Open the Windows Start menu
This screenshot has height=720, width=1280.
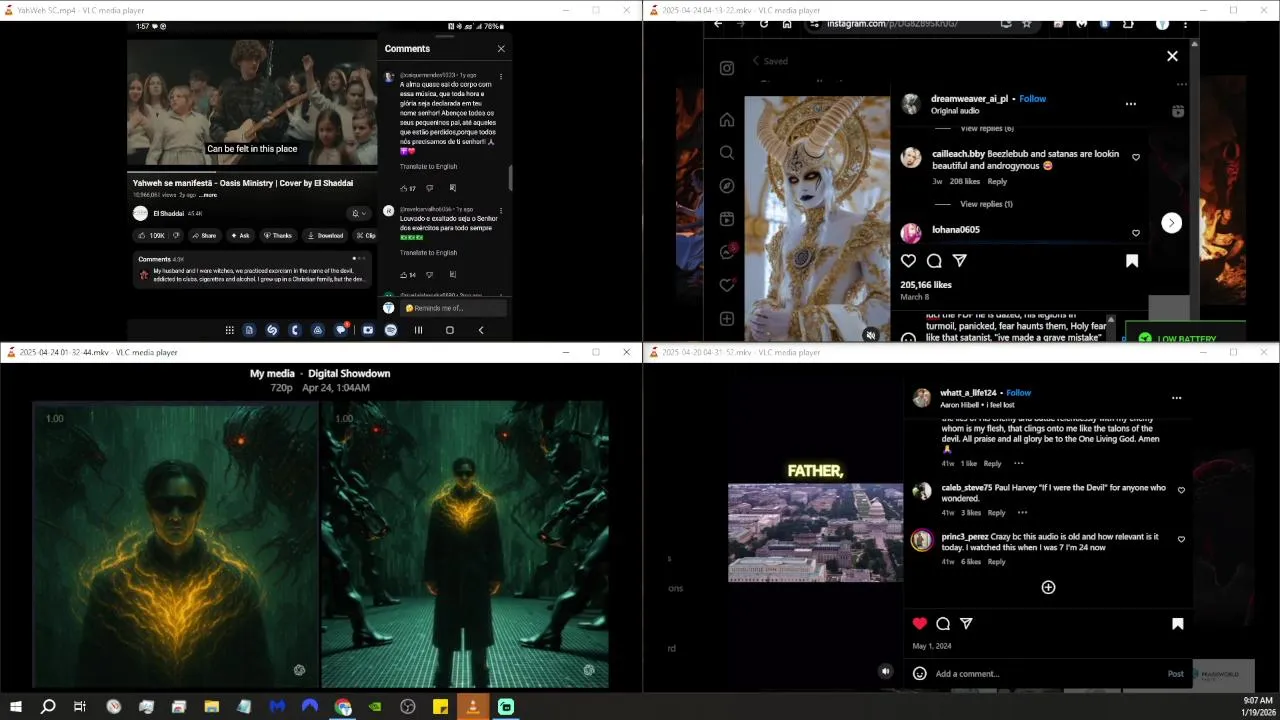[16, 706]
